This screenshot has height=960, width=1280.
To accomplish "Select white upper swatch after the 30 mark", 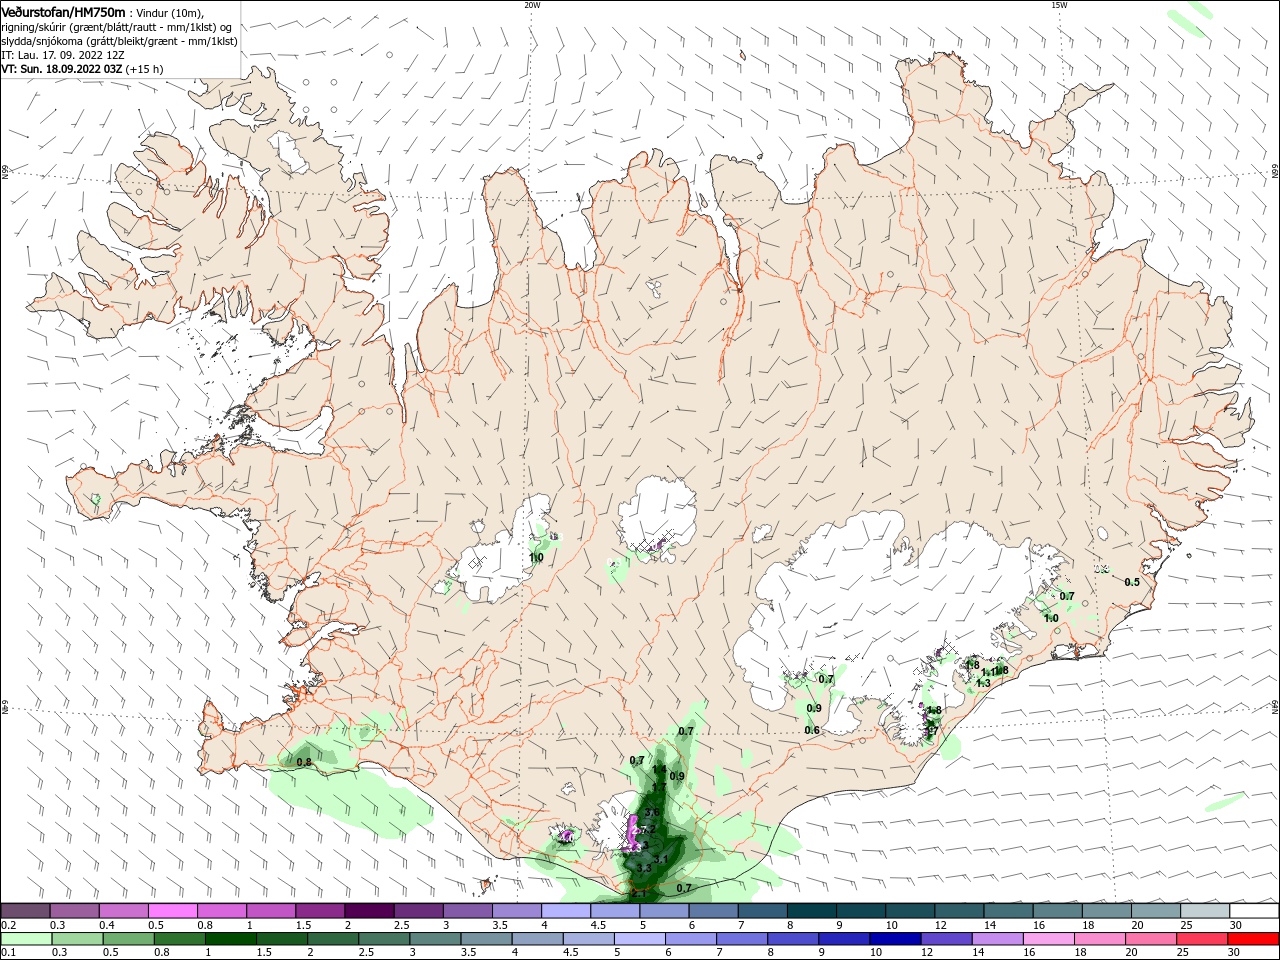I will click(1255, 911).
